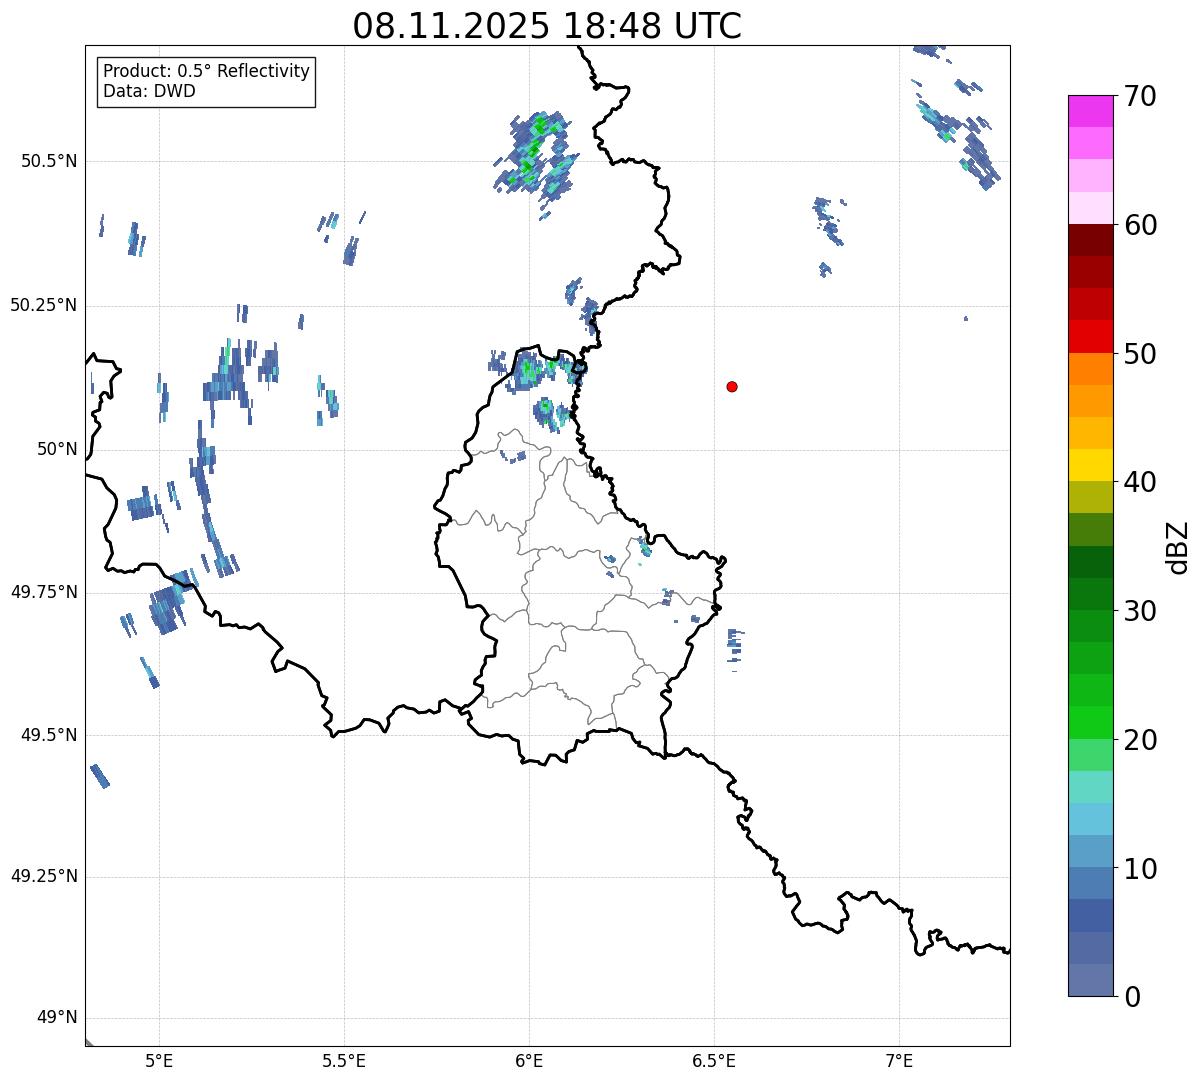Click the Data: DWD label

149,92
